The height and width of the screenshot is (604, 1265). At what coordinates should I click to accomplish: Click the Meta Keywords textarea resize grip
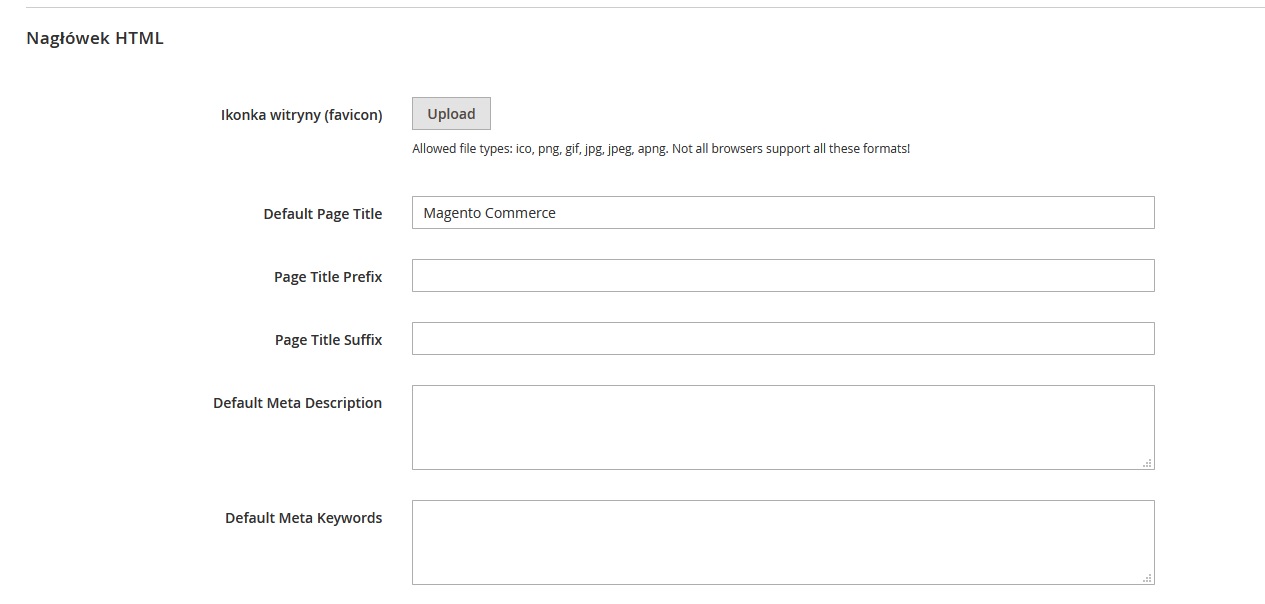tap(1147, 578)
